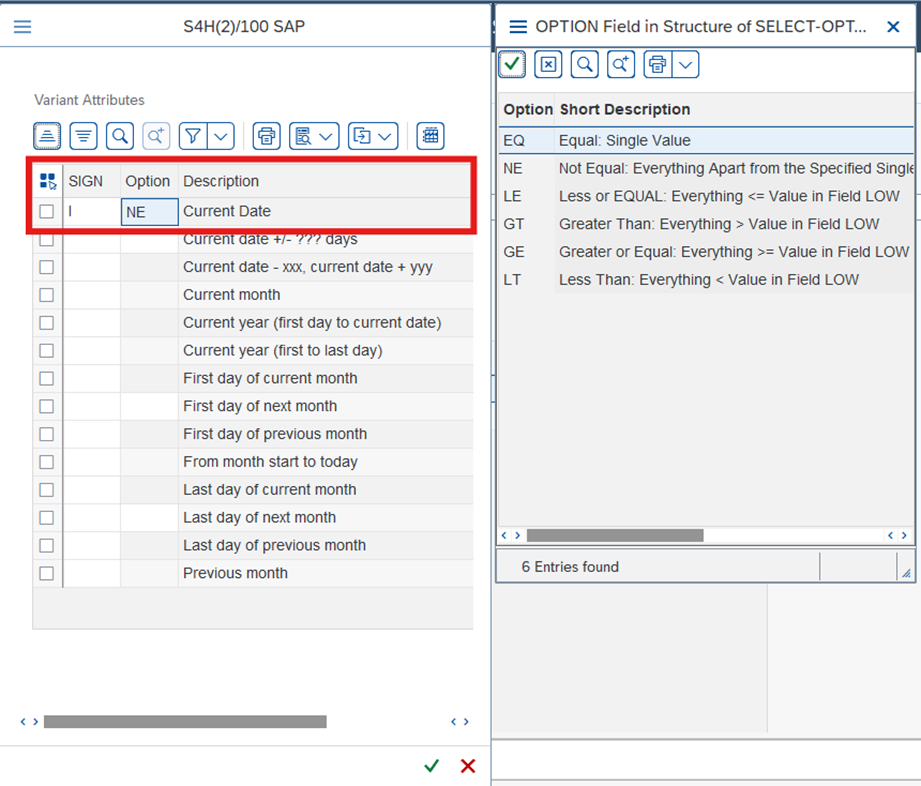
Task: Expand the export dropdown arrow in toolbar
Action: click(x=385, y=136)
